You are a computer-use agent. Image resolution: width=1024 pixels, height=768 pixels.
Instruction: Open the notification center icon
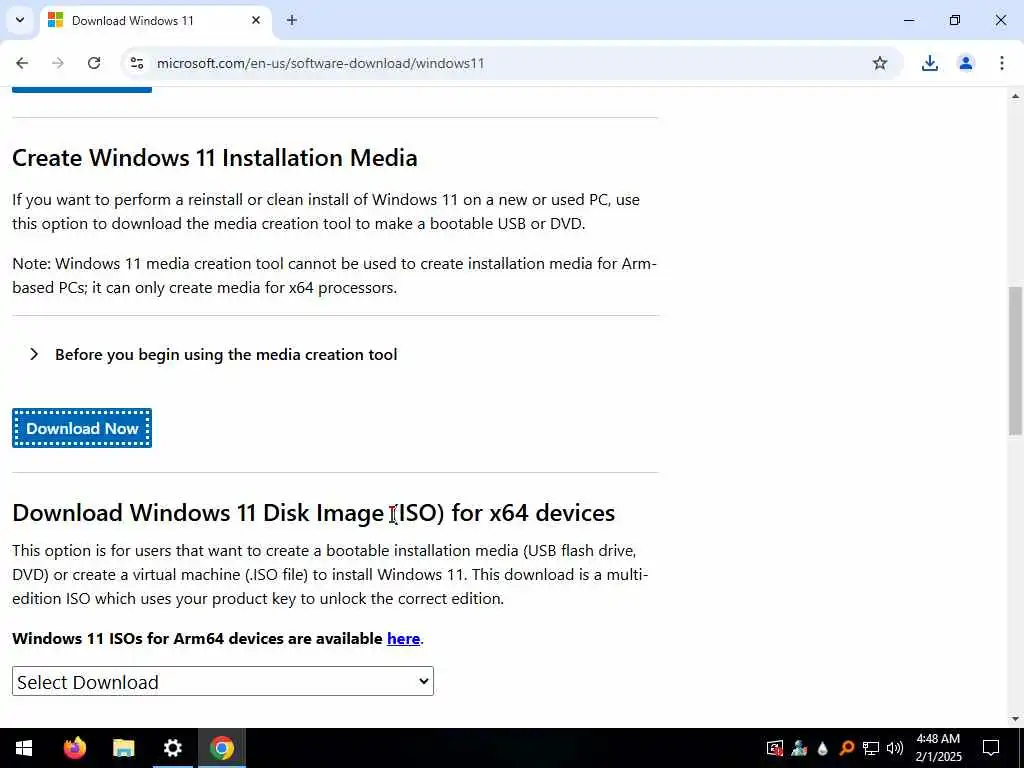click(x=991, y=748)
